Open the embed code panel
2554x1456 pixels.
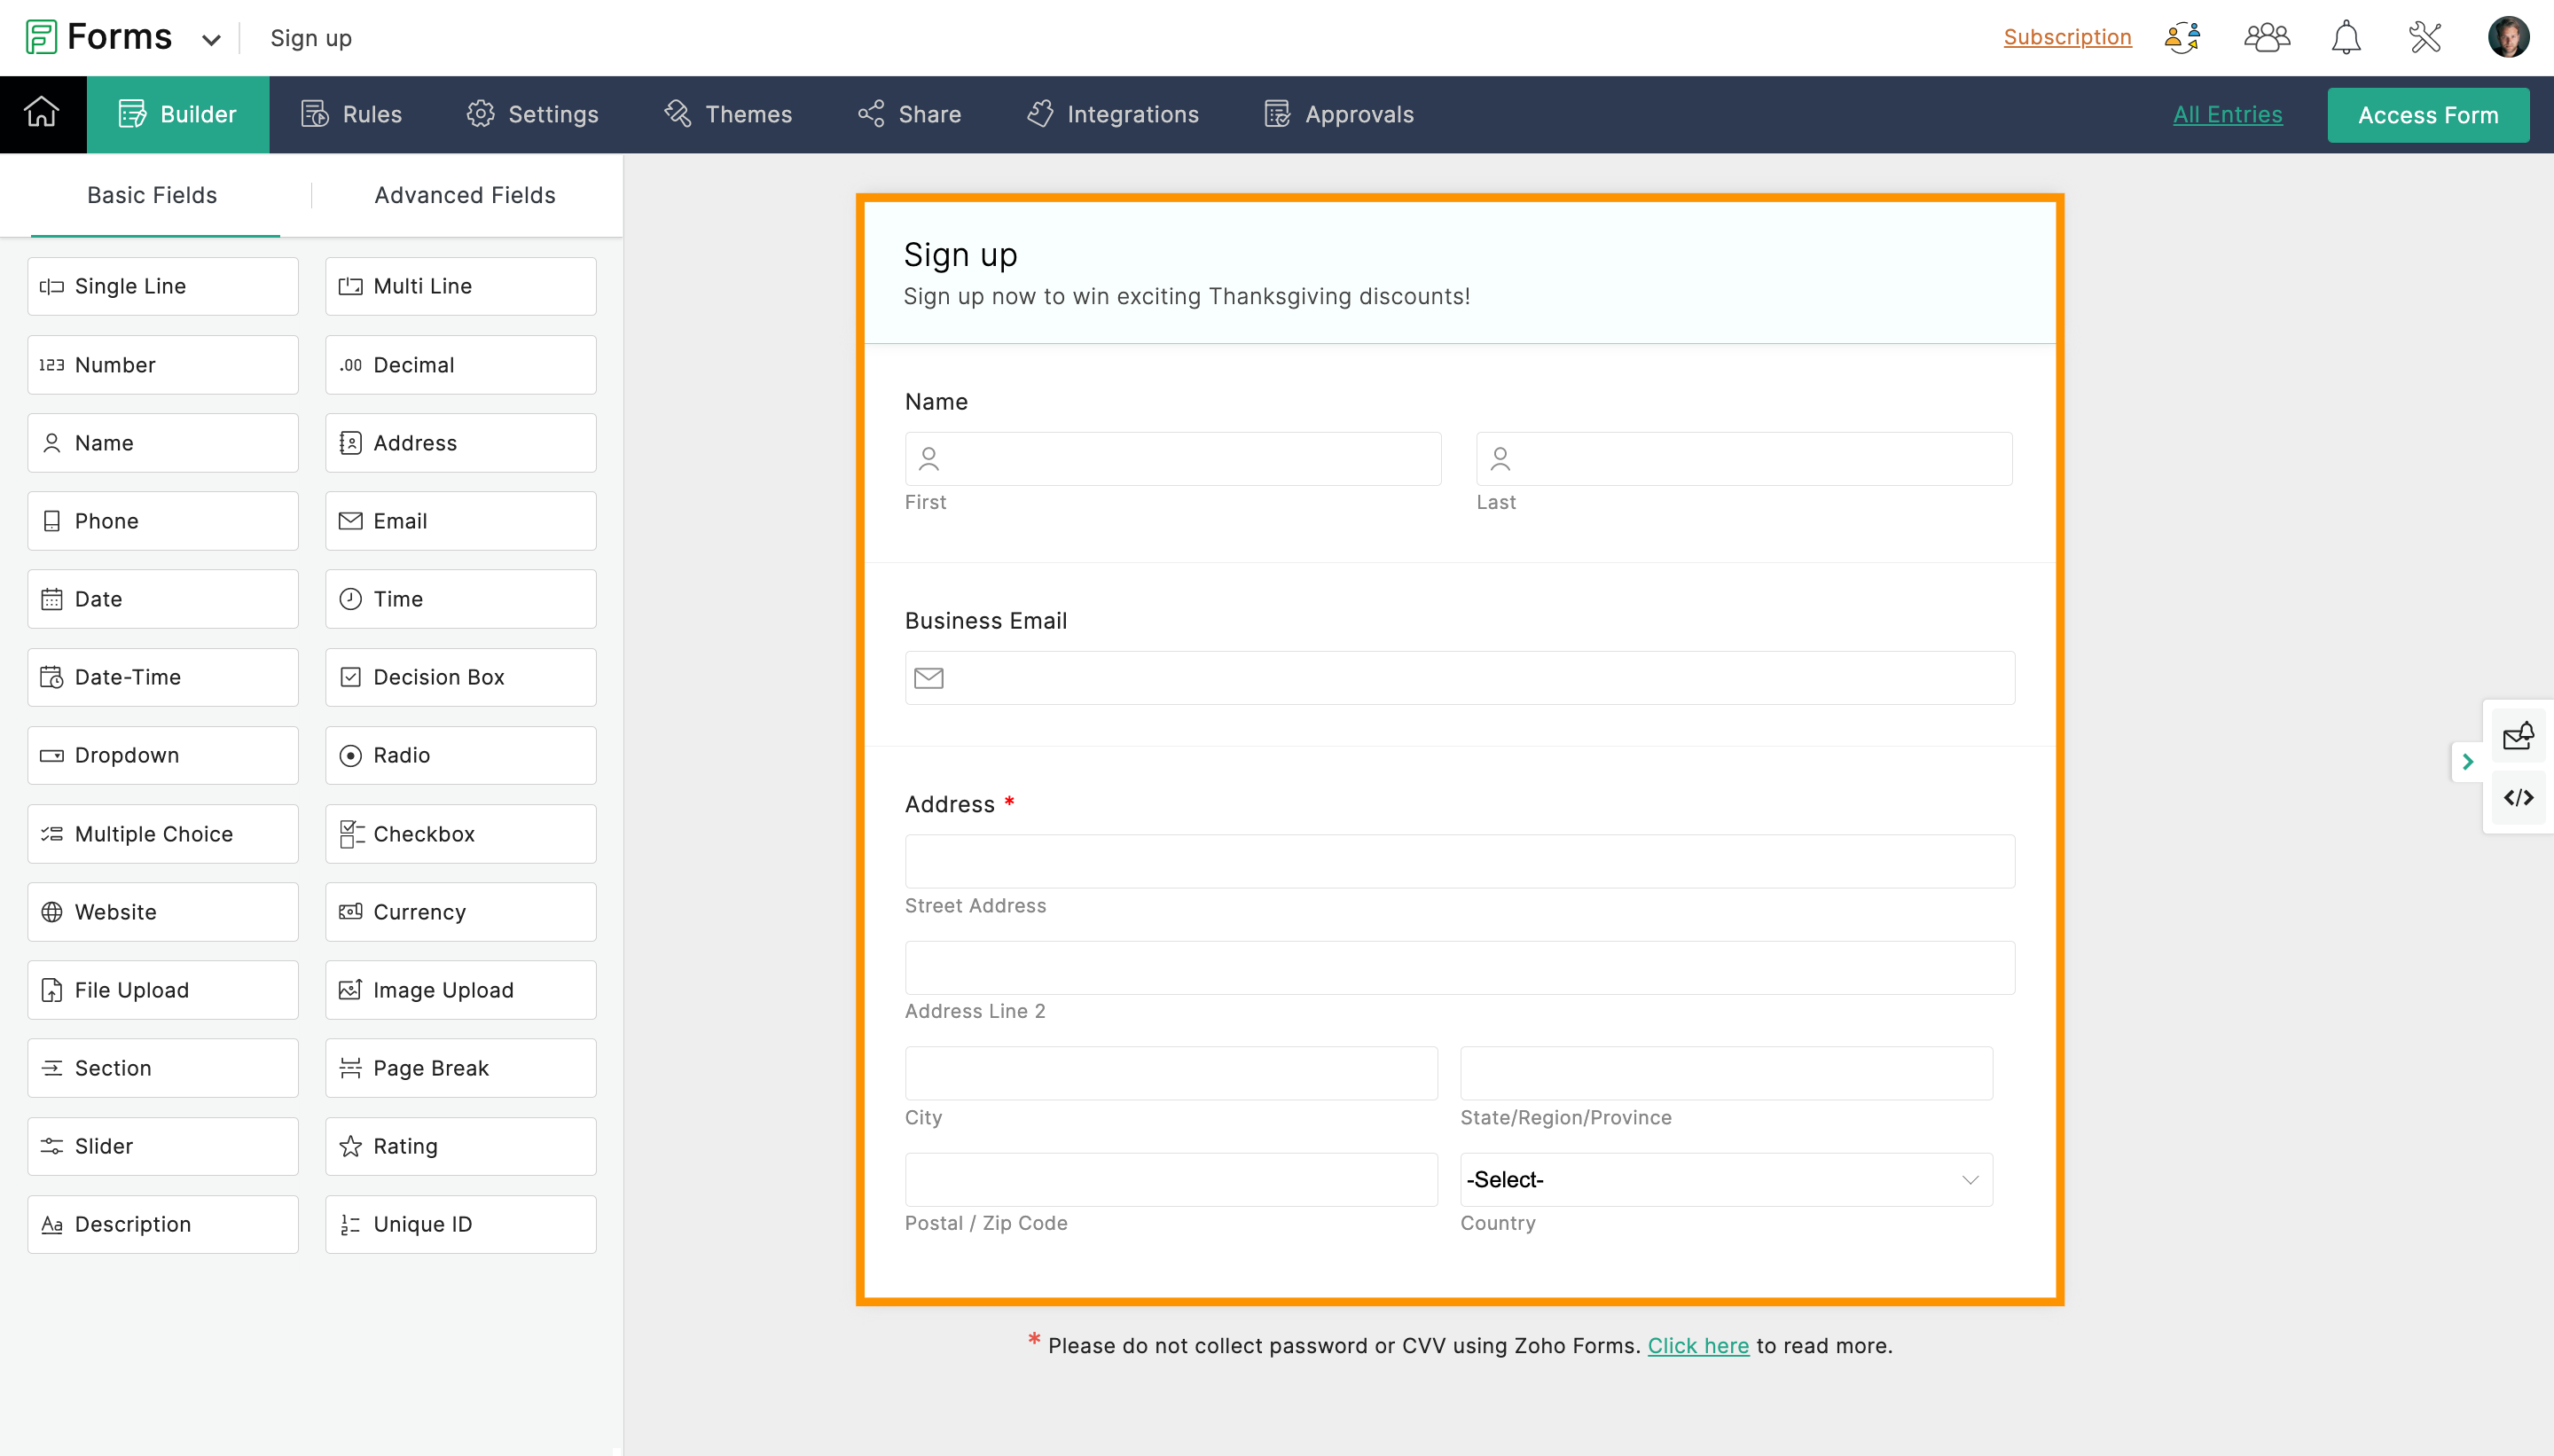(2517, 798)
